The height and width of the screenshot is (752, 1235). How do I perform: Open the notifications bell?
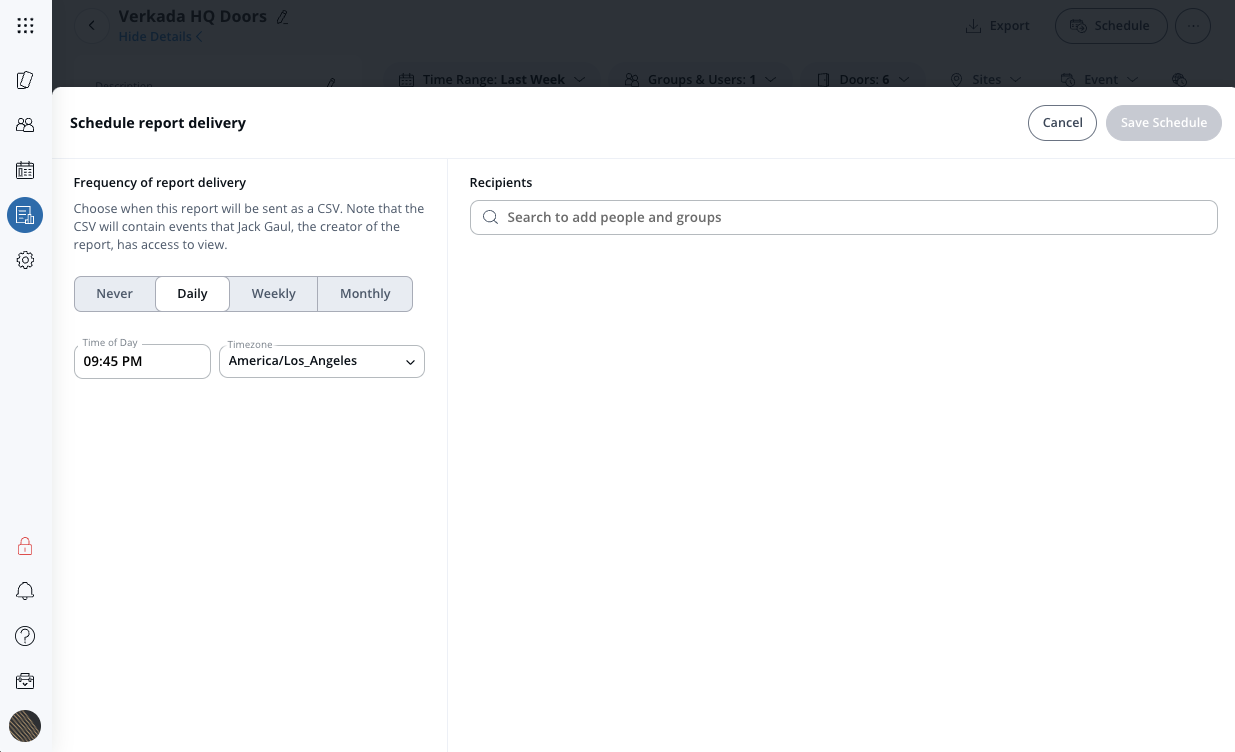coord(25,591)
